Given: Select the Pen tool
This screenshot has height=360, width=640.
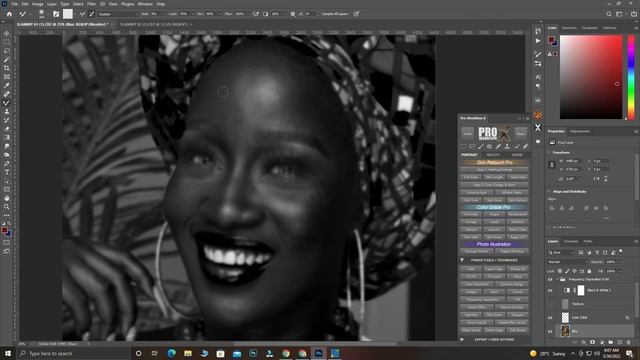Looking at the screenshot, I should tap(7, 163).
